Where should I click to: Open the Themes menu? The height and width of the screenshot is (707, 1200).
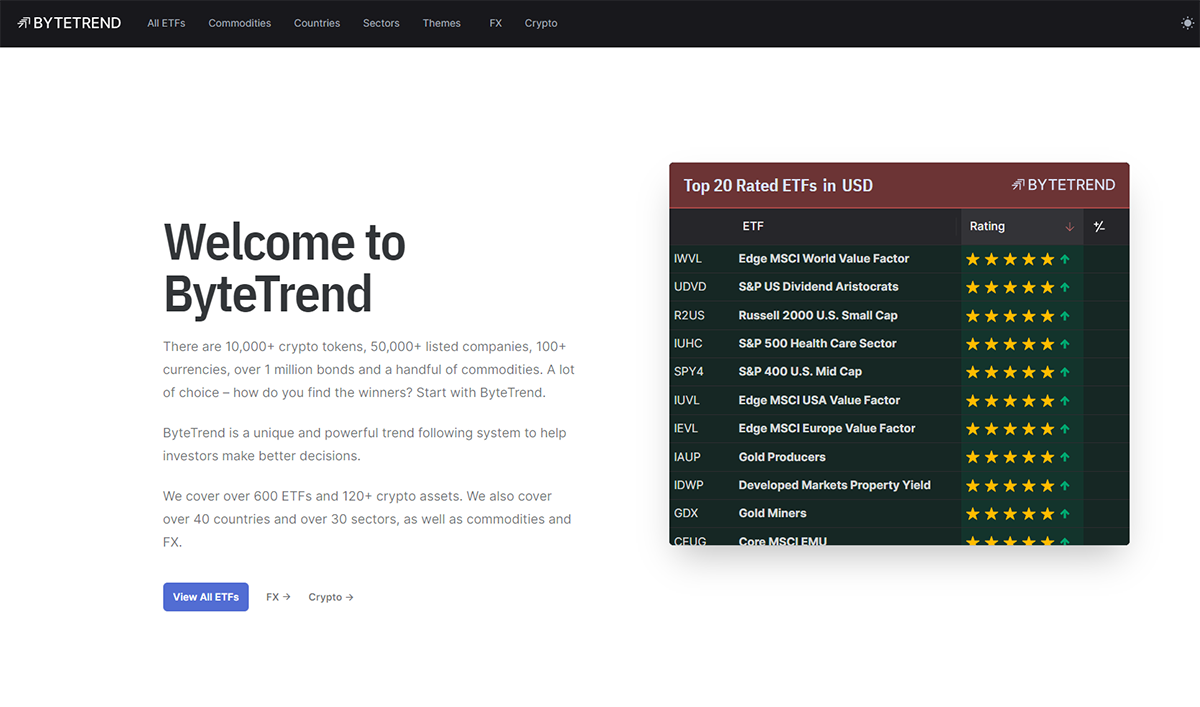(442, 23)
